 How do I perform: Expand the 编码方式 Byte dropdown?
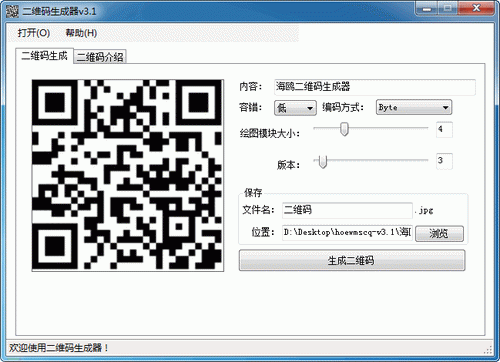[x=414, y=107]
